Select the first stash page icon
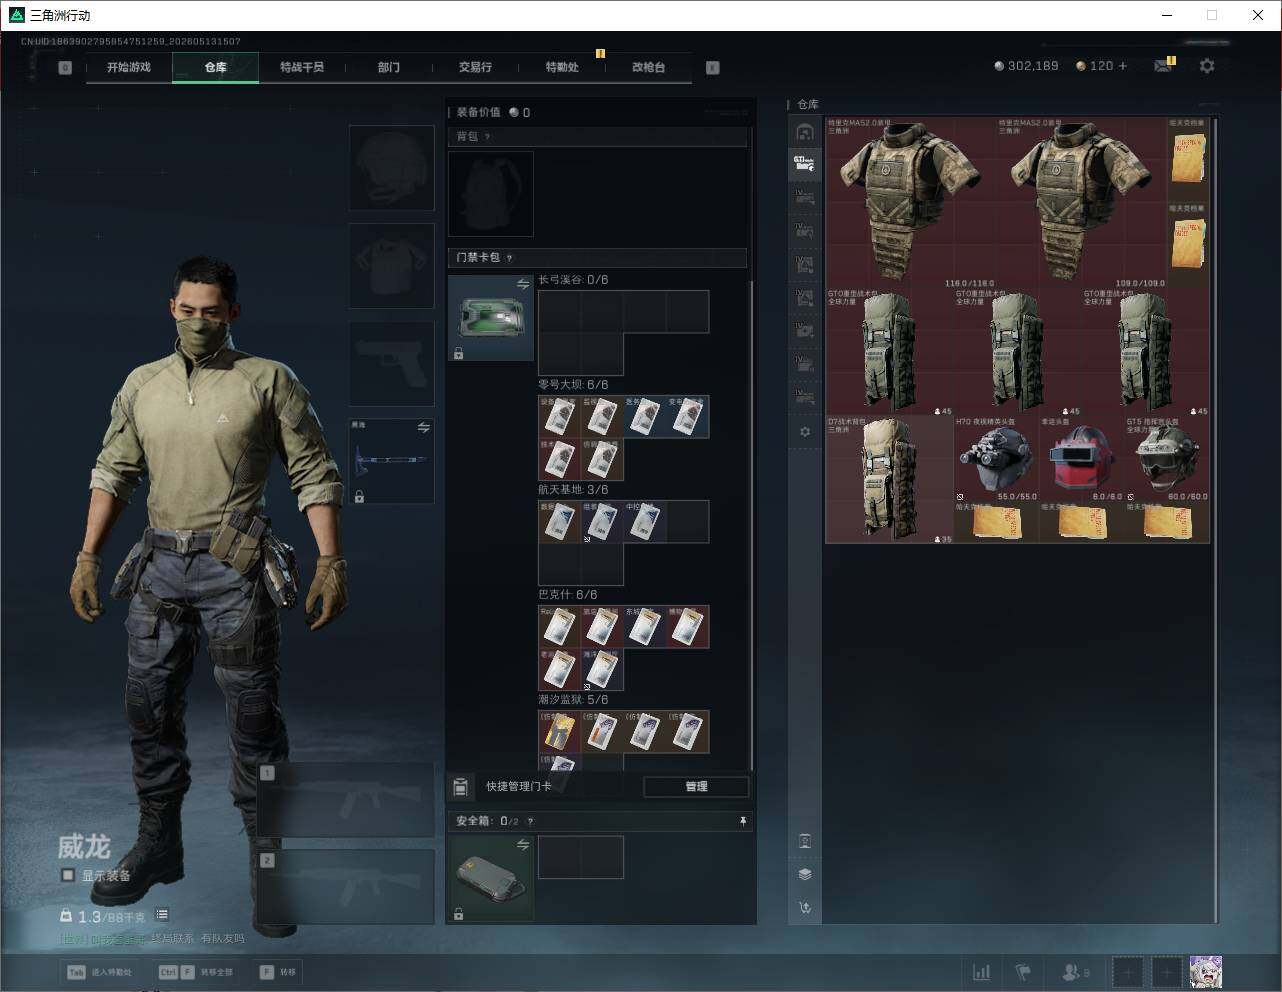The width and height of the screenshot is (1282, 992). (805, 132)
